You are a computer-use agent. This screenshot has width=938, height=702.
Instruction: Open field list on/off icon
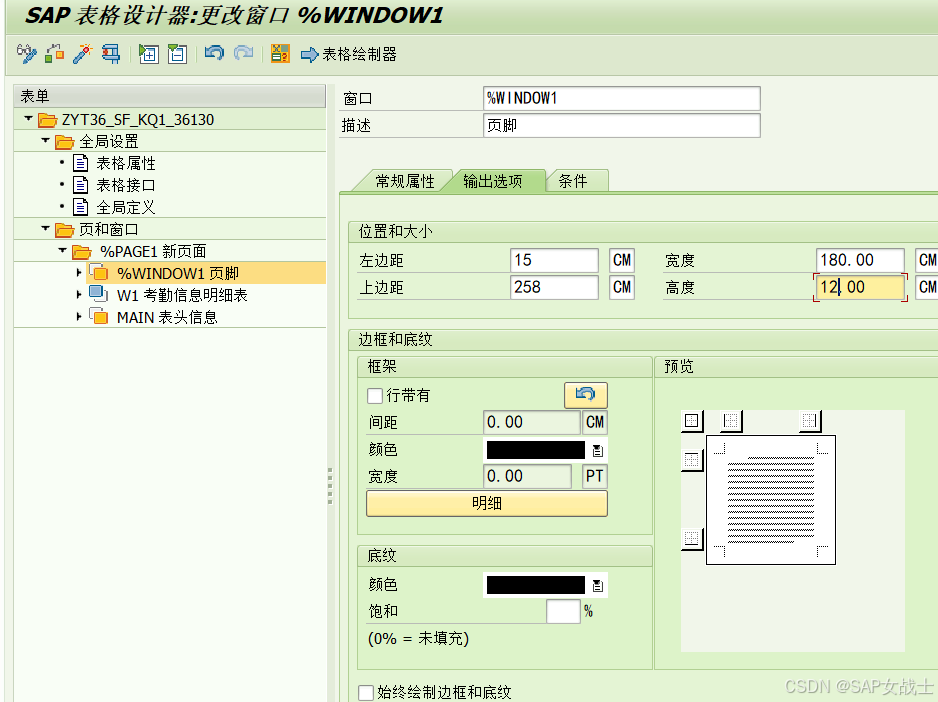tap(280, 54)
